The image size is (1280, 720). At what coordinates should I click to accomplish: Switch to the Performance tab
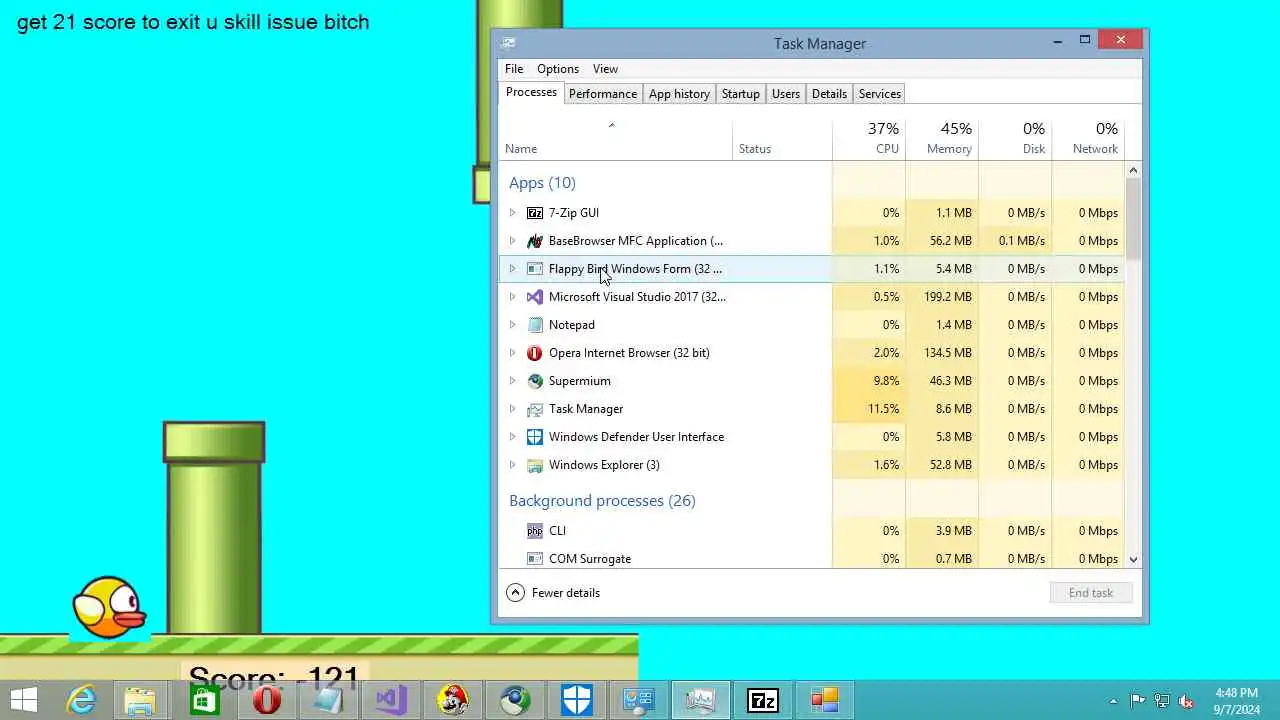[x=603, y=94]
